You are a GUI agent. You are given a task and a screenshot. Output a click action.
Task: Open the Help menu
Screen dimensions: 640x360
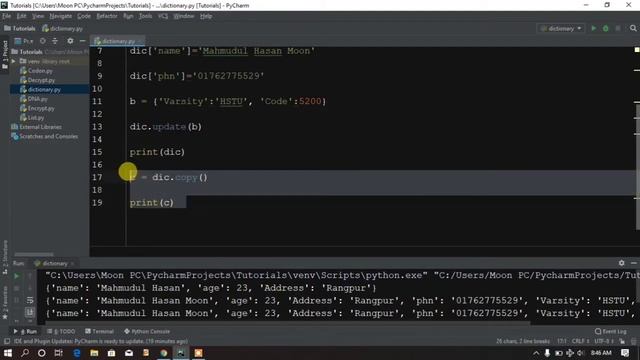click(x=206, y=16)
